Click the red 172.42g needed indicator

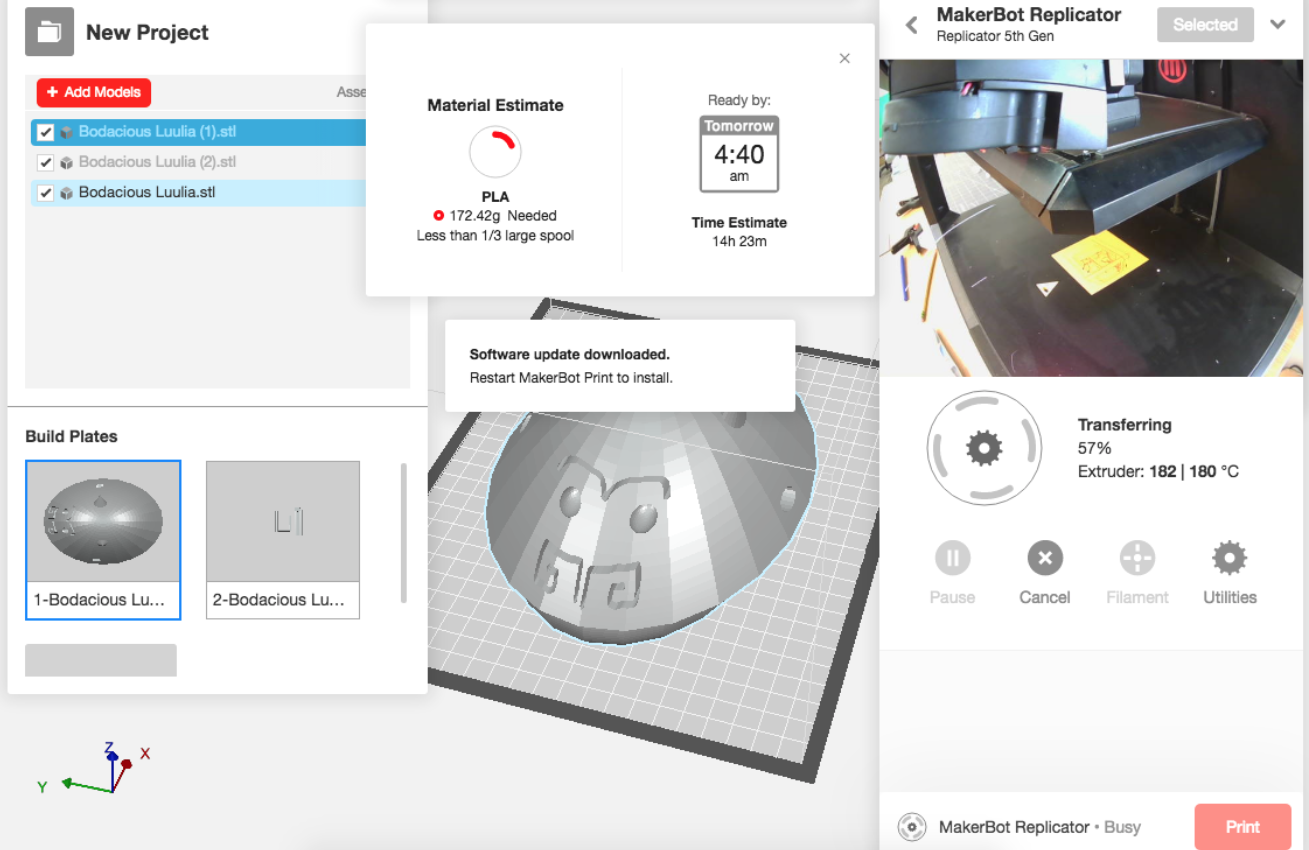click(x=438, y=215)
